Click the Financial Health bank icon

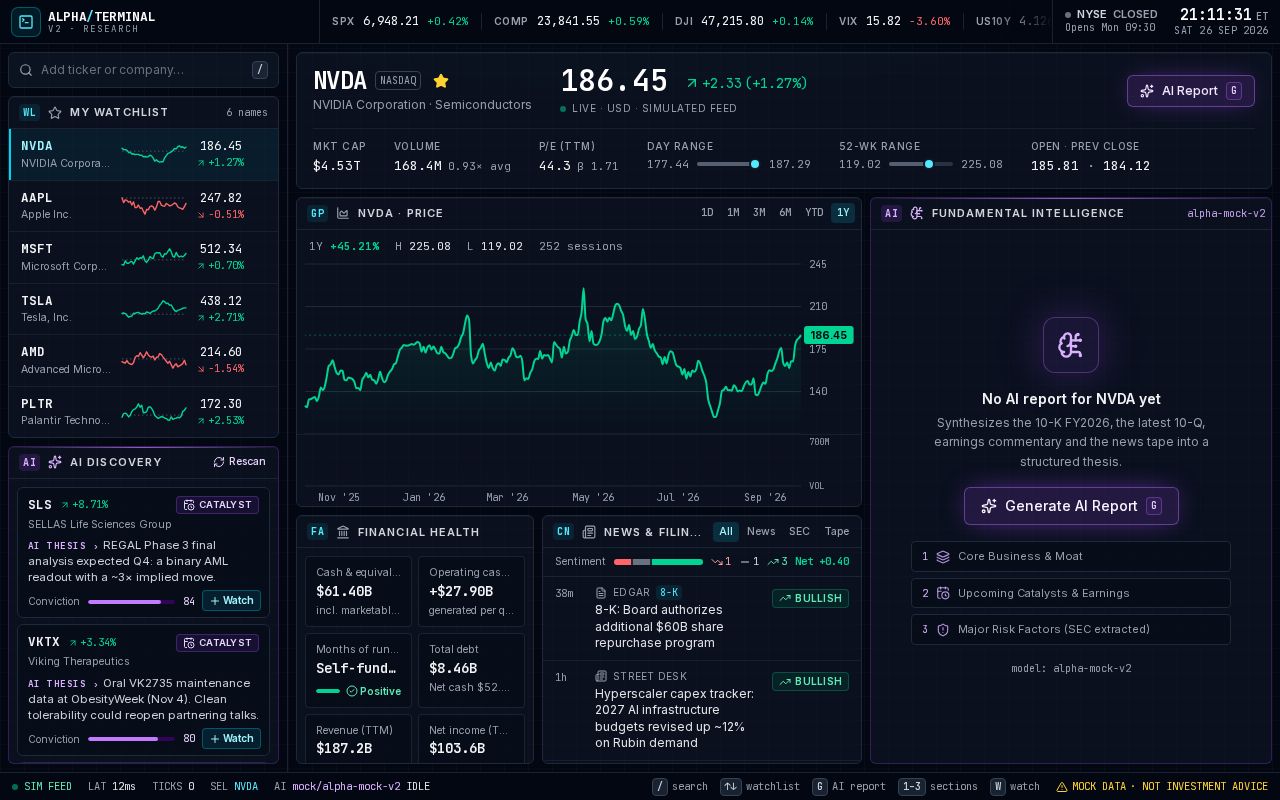tap(343, 532)
